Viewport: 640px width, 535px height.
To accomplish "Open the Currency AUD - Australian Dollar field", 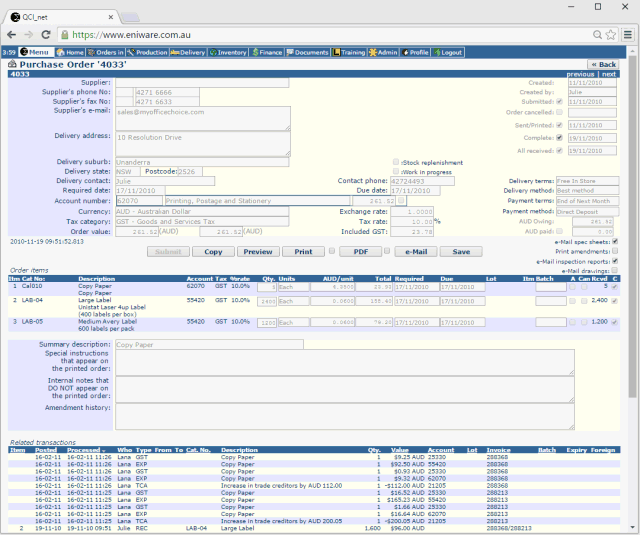I will [202, 211].
